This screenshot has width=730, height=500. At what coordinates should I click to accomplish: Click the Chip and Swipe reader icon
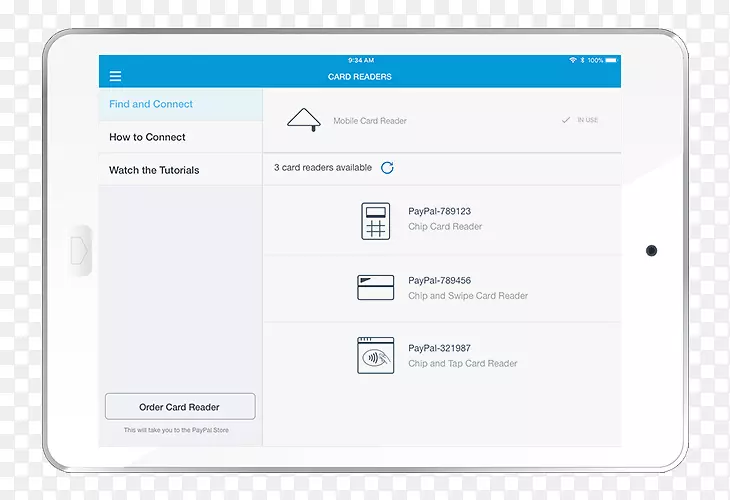tap(375, 288)
